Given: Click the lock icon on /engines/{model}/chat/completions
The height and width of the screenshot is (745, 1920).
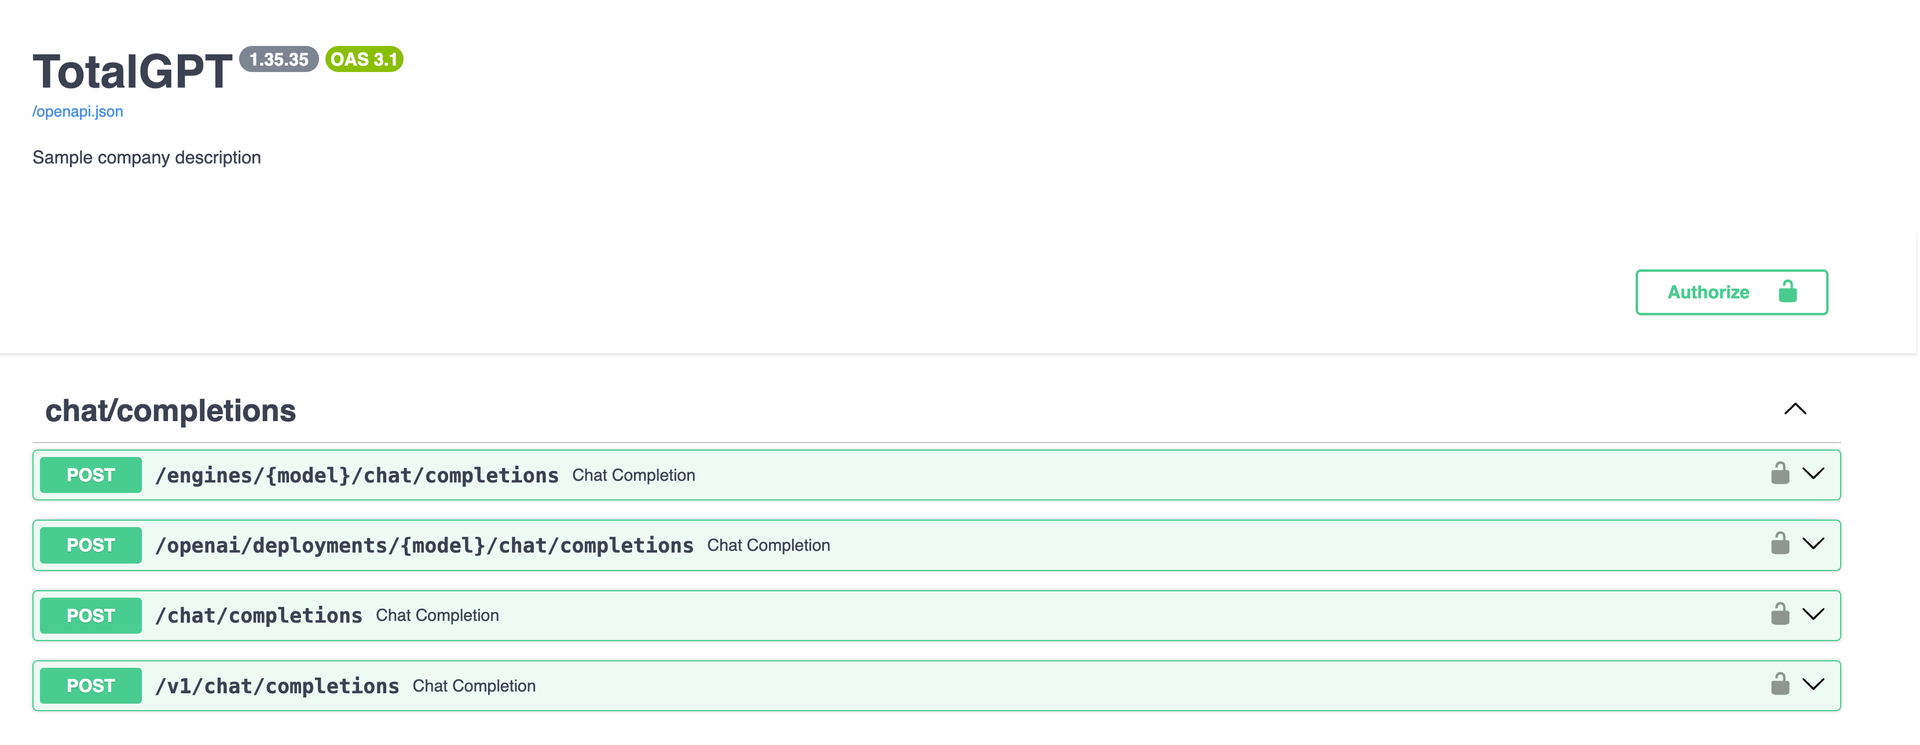Looking at the screenshot, I should click(1780, 473).
